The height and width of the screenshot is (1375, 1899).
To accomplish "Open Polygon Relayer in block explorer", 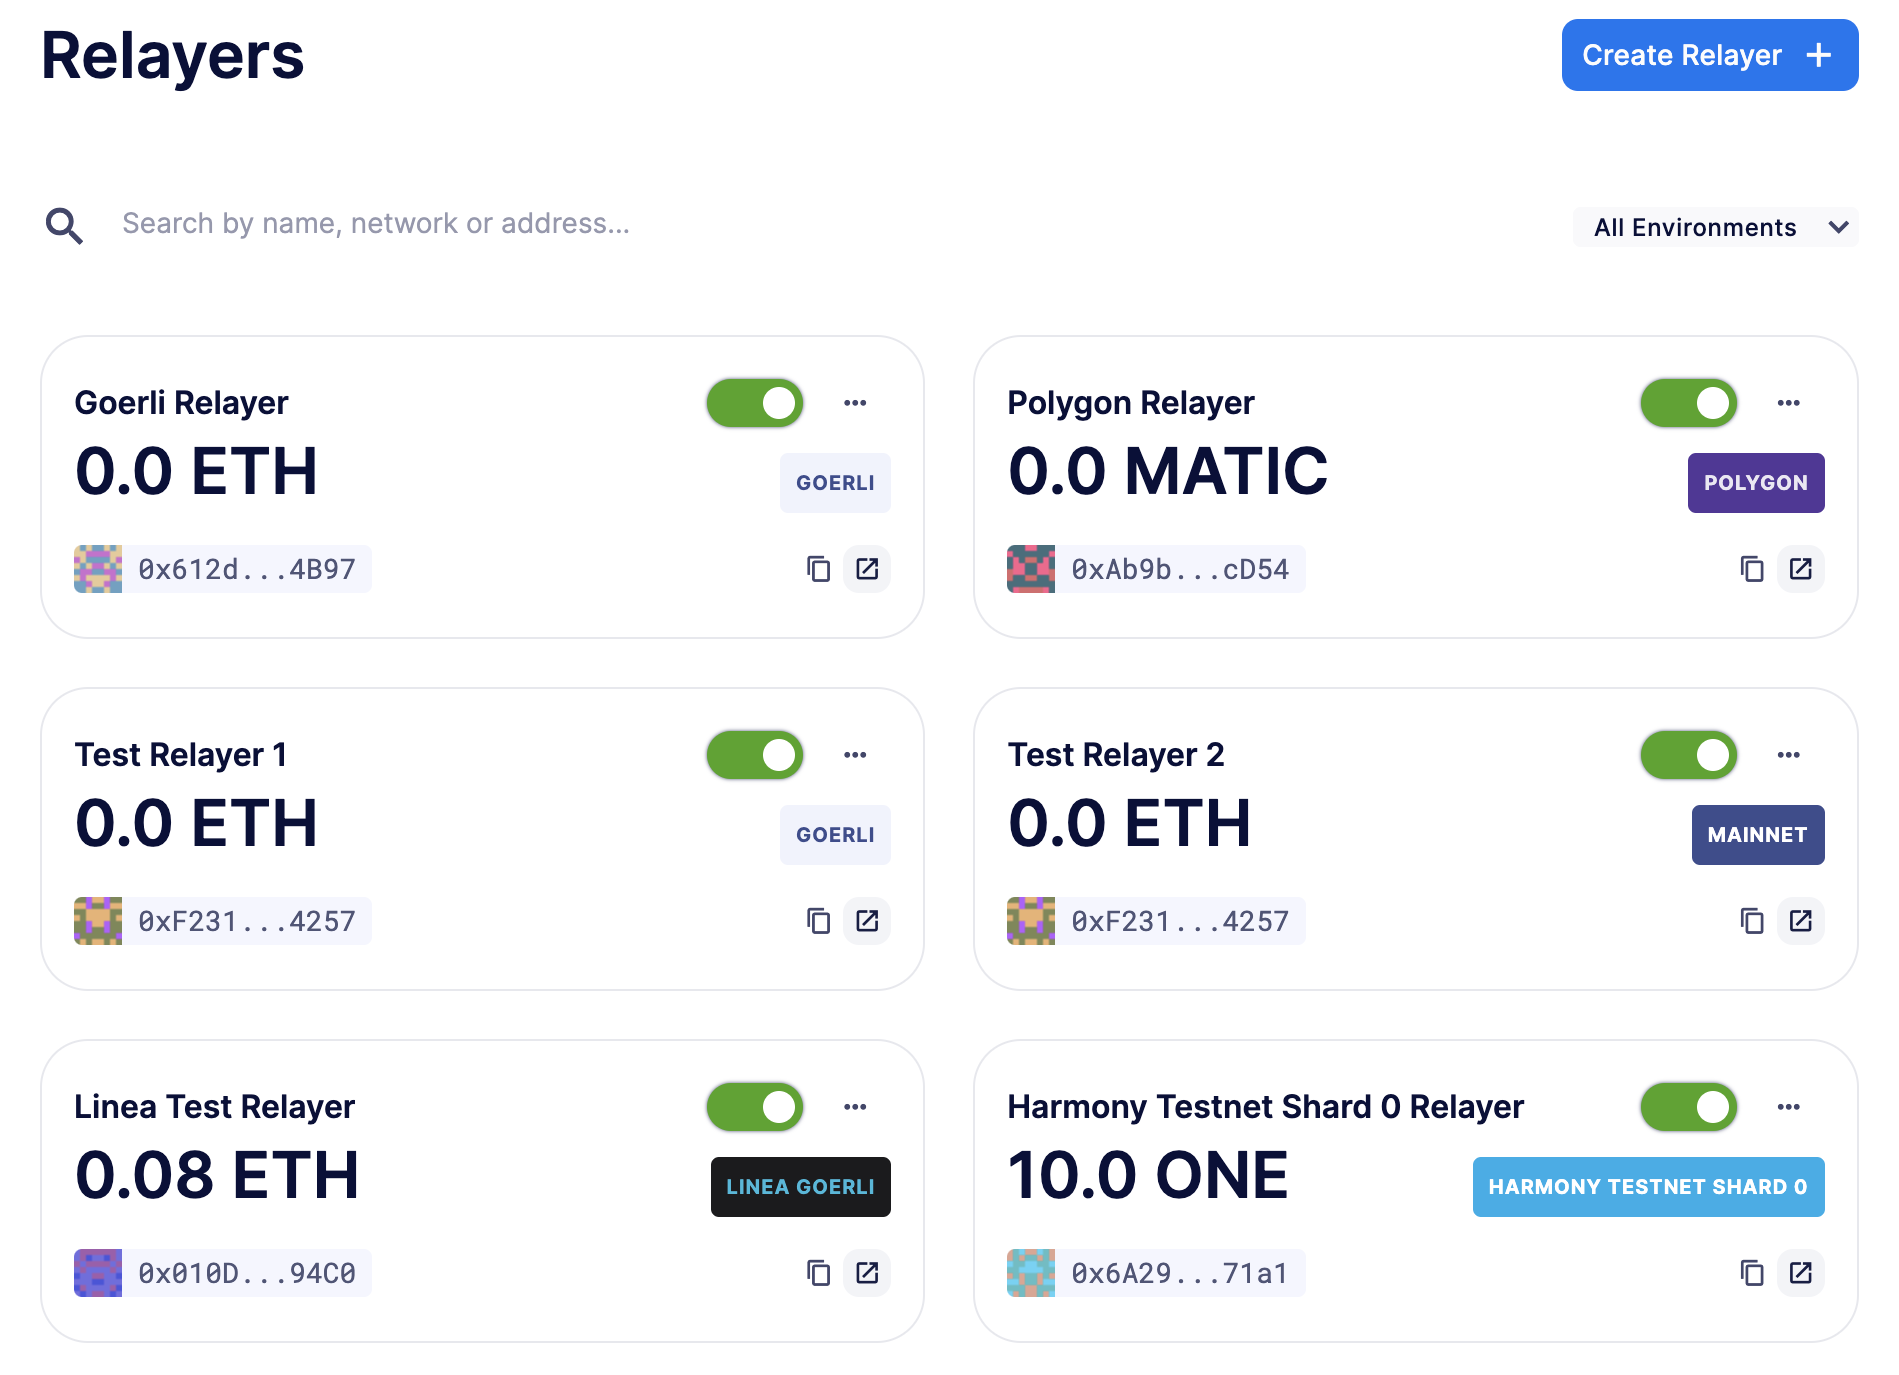I will click(x=1800, y=569).
